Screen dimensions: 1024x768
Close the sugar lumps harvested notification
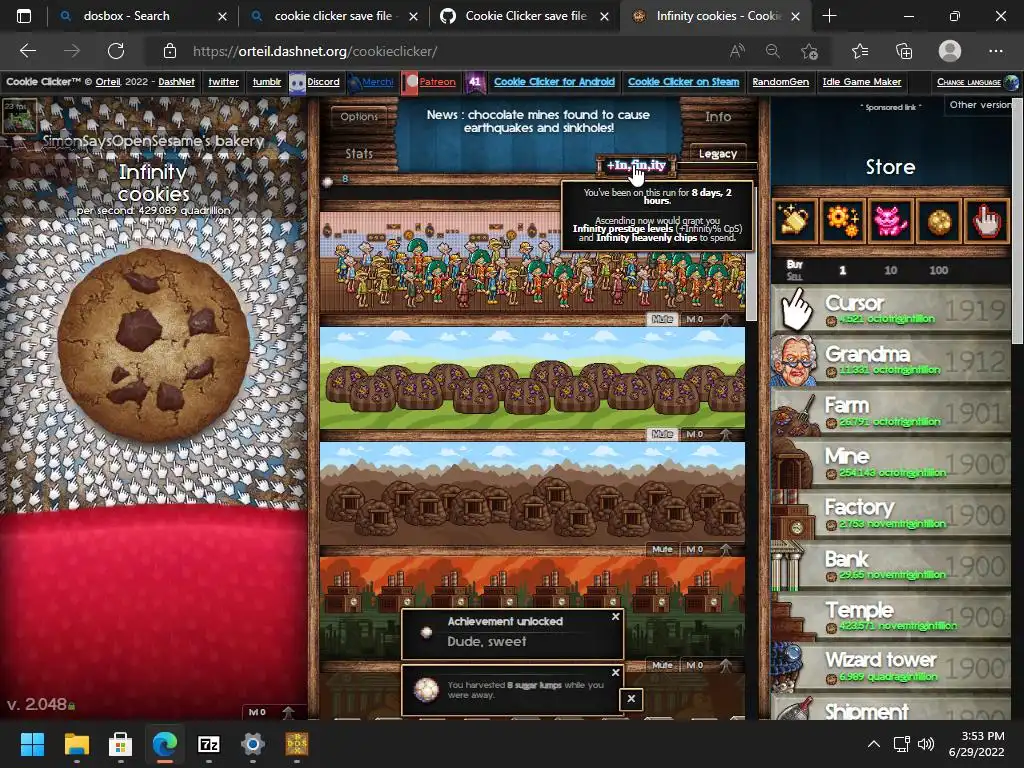[615, 672]
